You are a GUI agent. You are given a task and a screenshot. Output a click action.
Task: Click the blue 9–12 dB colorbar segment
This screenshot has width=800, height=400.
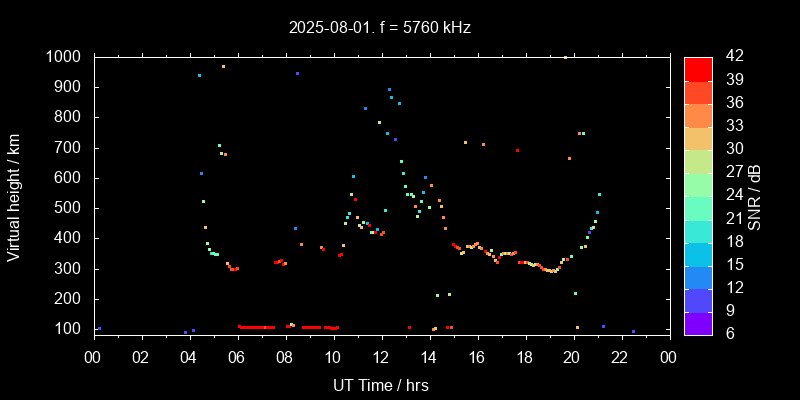pos(698,299)
